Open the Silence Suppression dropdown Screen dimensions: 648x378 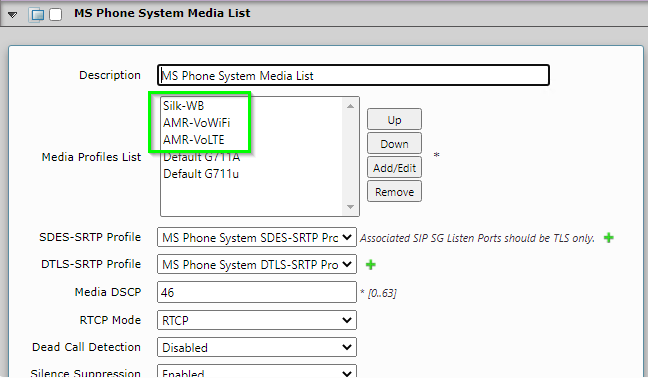tap(257, 371)
